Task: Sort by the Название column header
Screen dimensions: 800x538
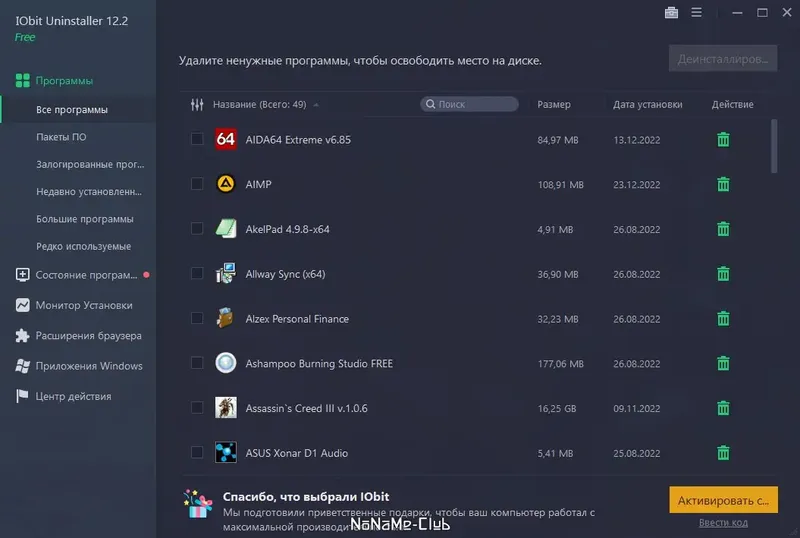Action: (x=260, y=105)
